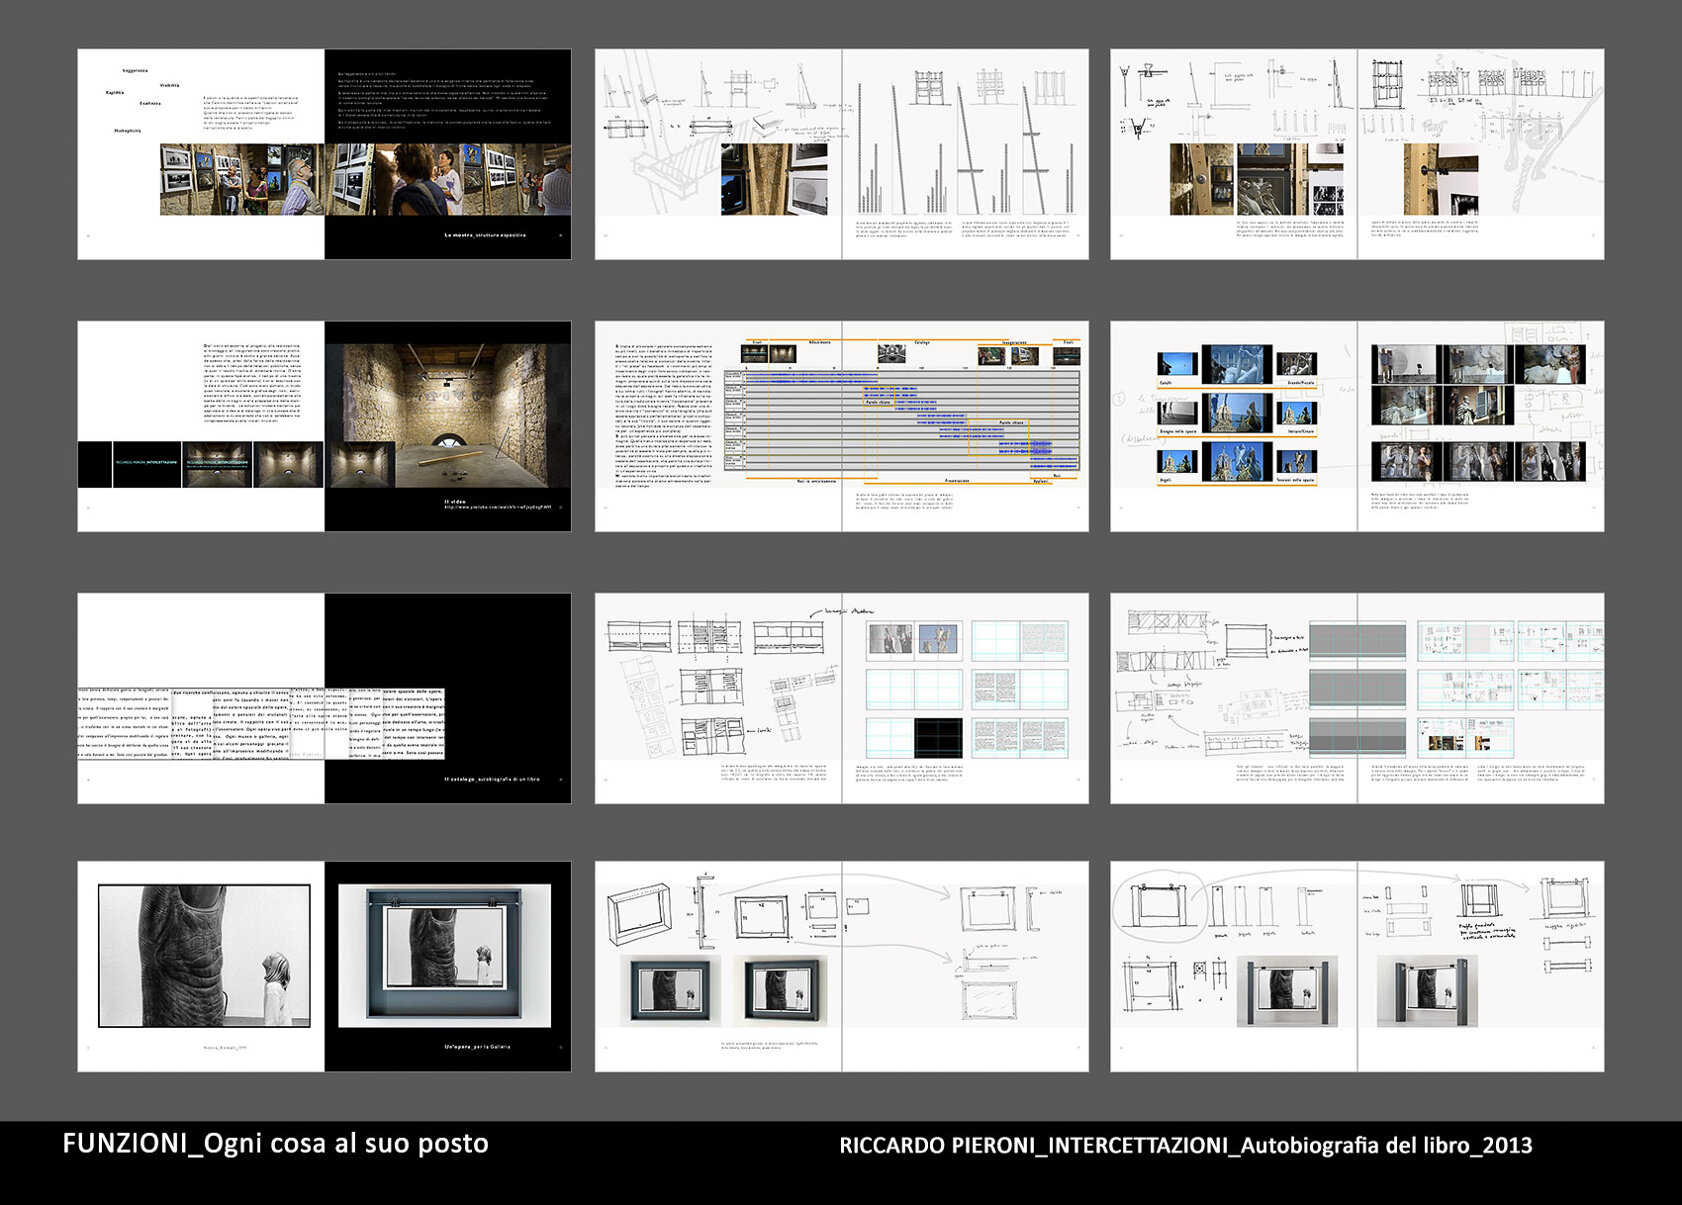
Task: Select the 'Grande/Piccolo' video frame
Action: point(1297,366)
